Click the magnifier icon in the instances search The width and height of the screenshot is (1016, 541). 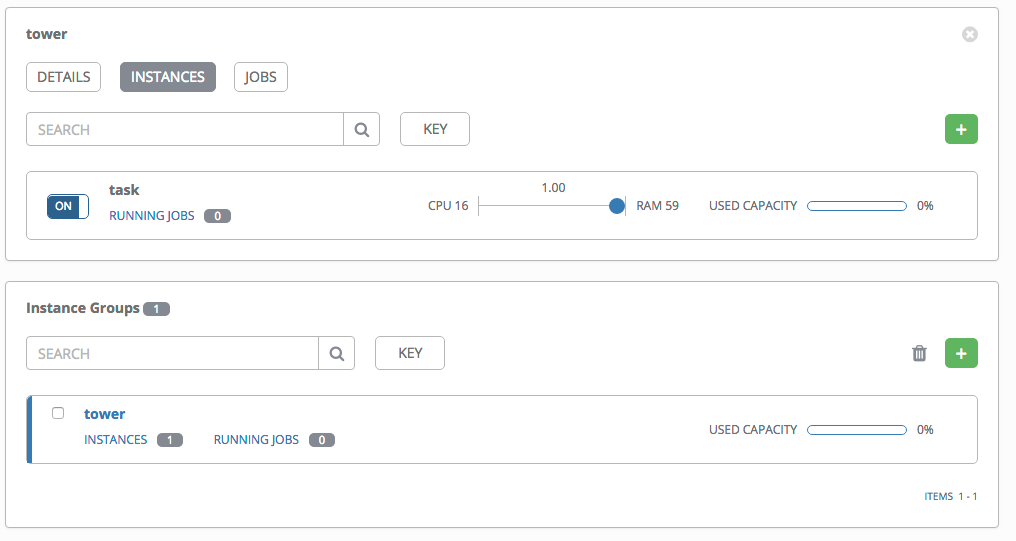[x=362, y=130]
